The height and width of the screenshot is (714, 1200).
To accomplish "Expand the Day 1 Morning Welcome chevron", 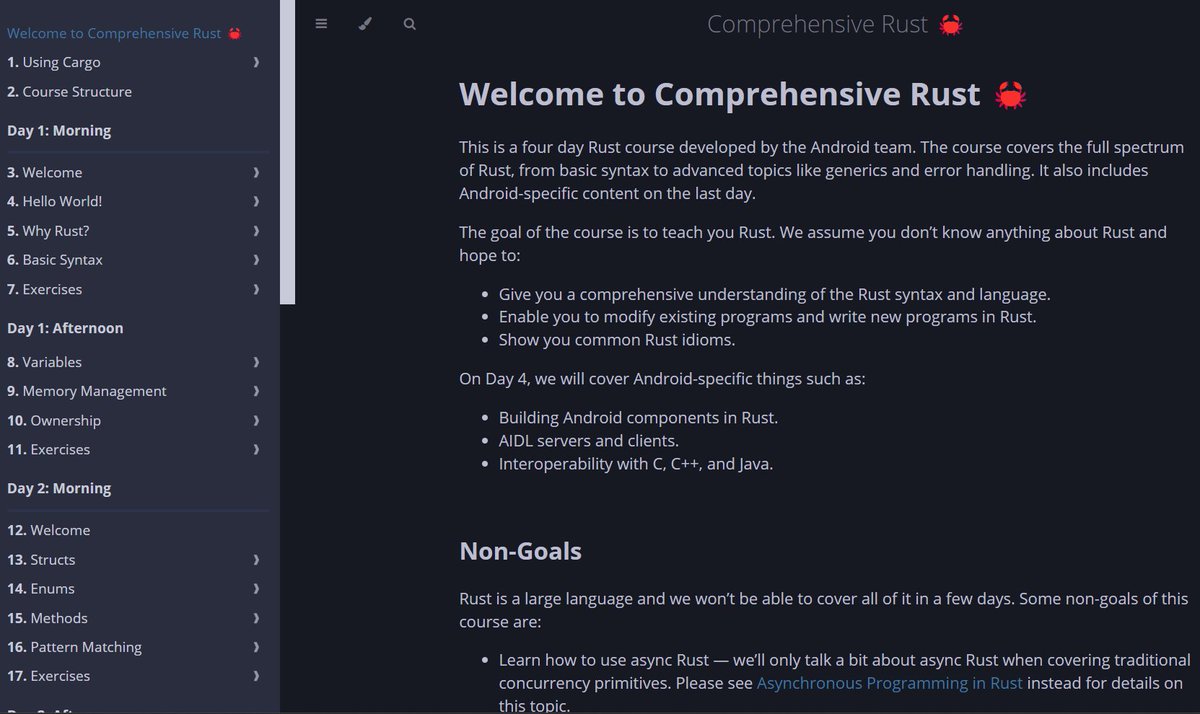I will 256,172.
